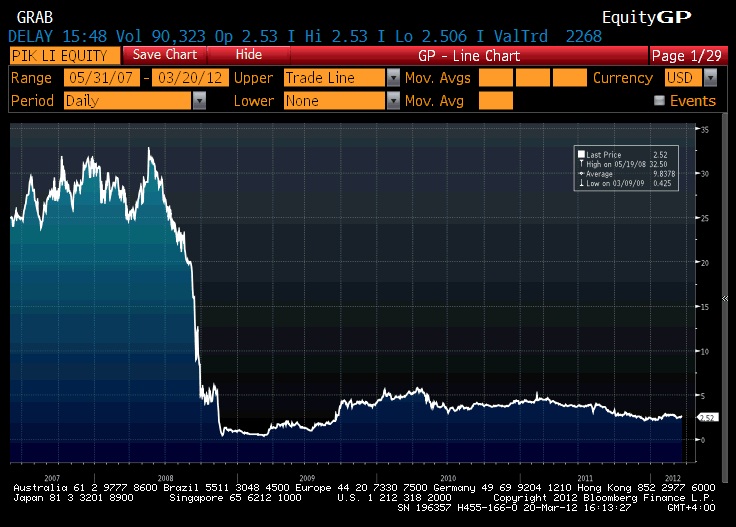Click the 2.52 last price axis label
Viewport: 736px width, 527px height.
coord(707,417)
